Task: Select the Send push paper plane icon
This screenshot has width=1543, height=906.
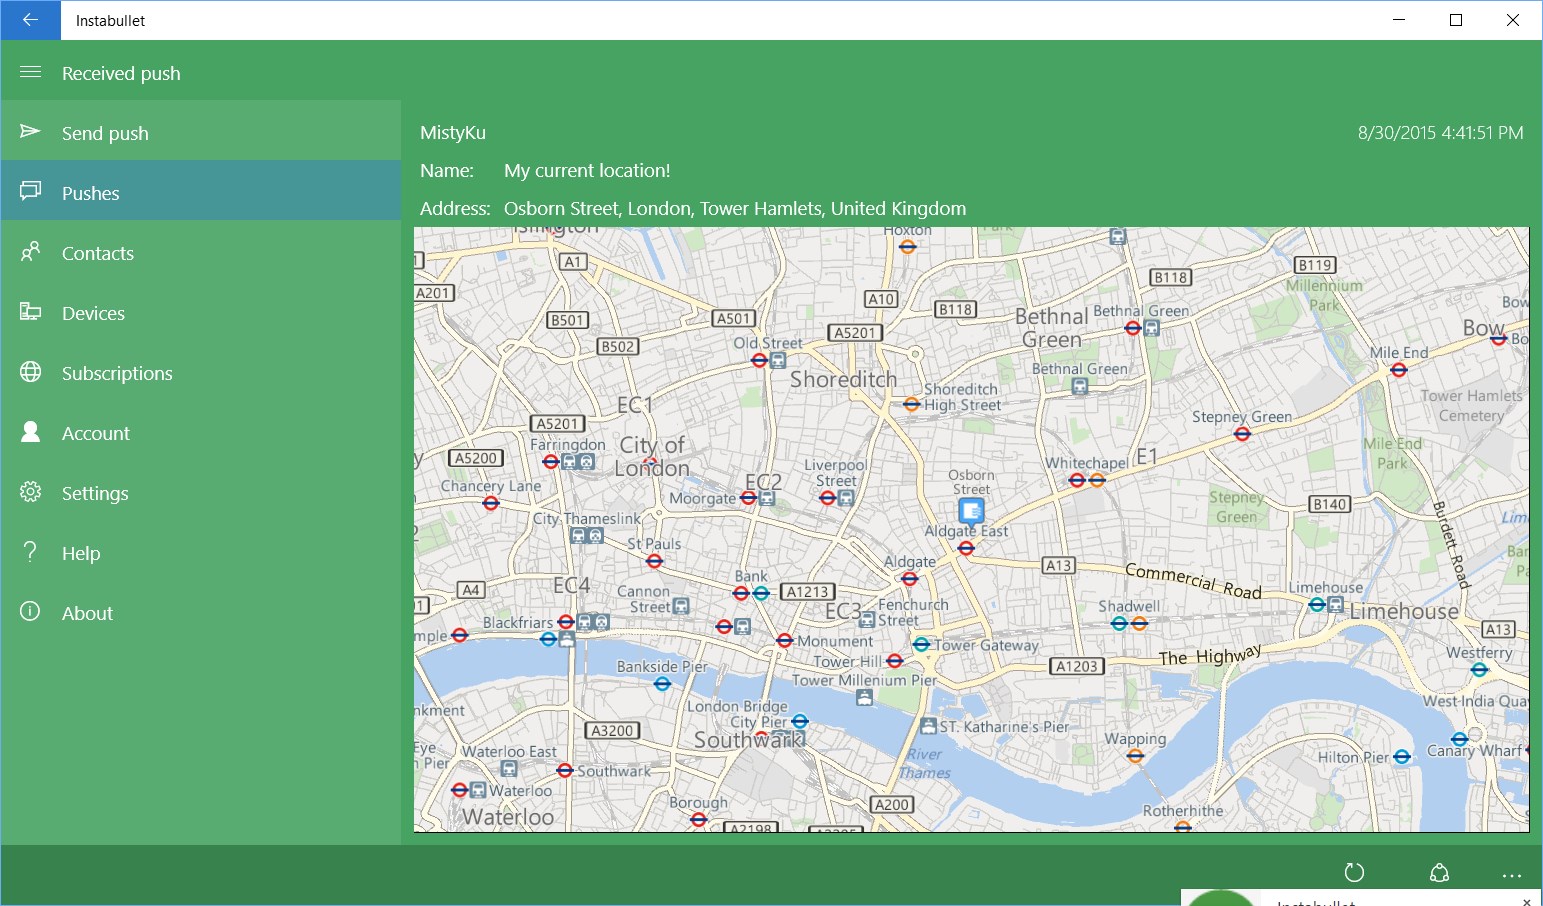Action: (x=30, y=132)
